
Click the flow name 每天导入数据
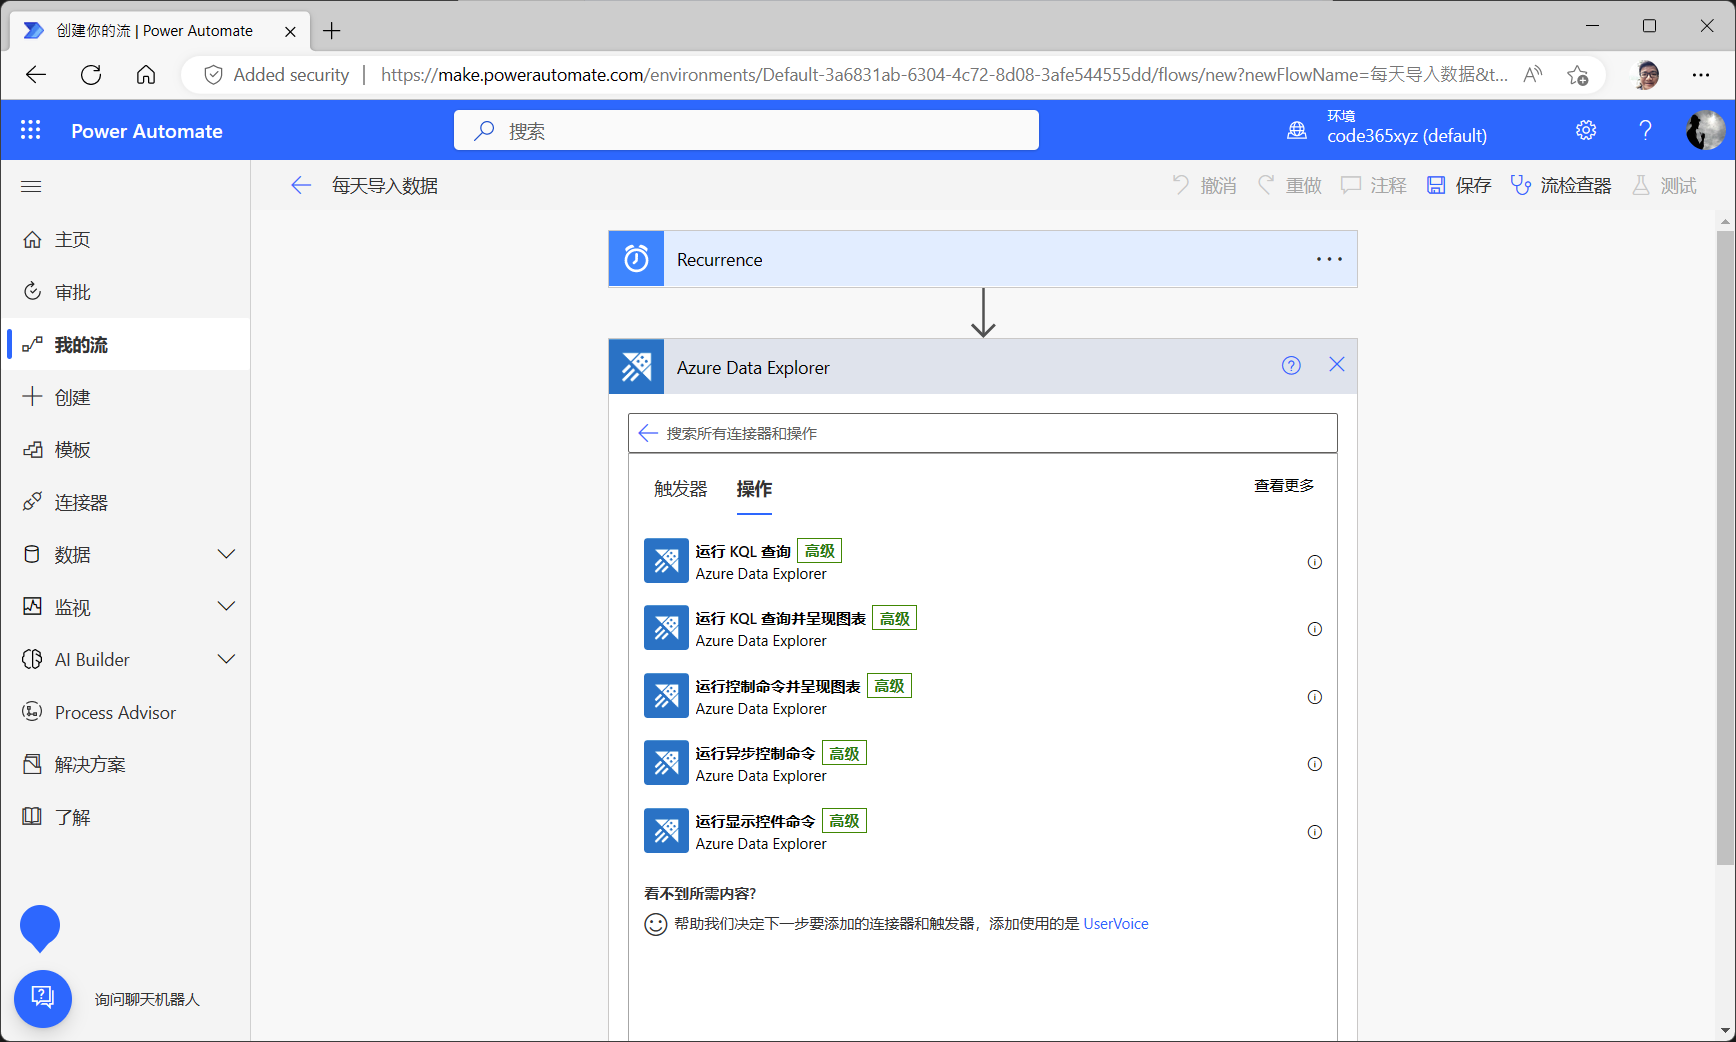pyautogui.click(x=385, y=185)
